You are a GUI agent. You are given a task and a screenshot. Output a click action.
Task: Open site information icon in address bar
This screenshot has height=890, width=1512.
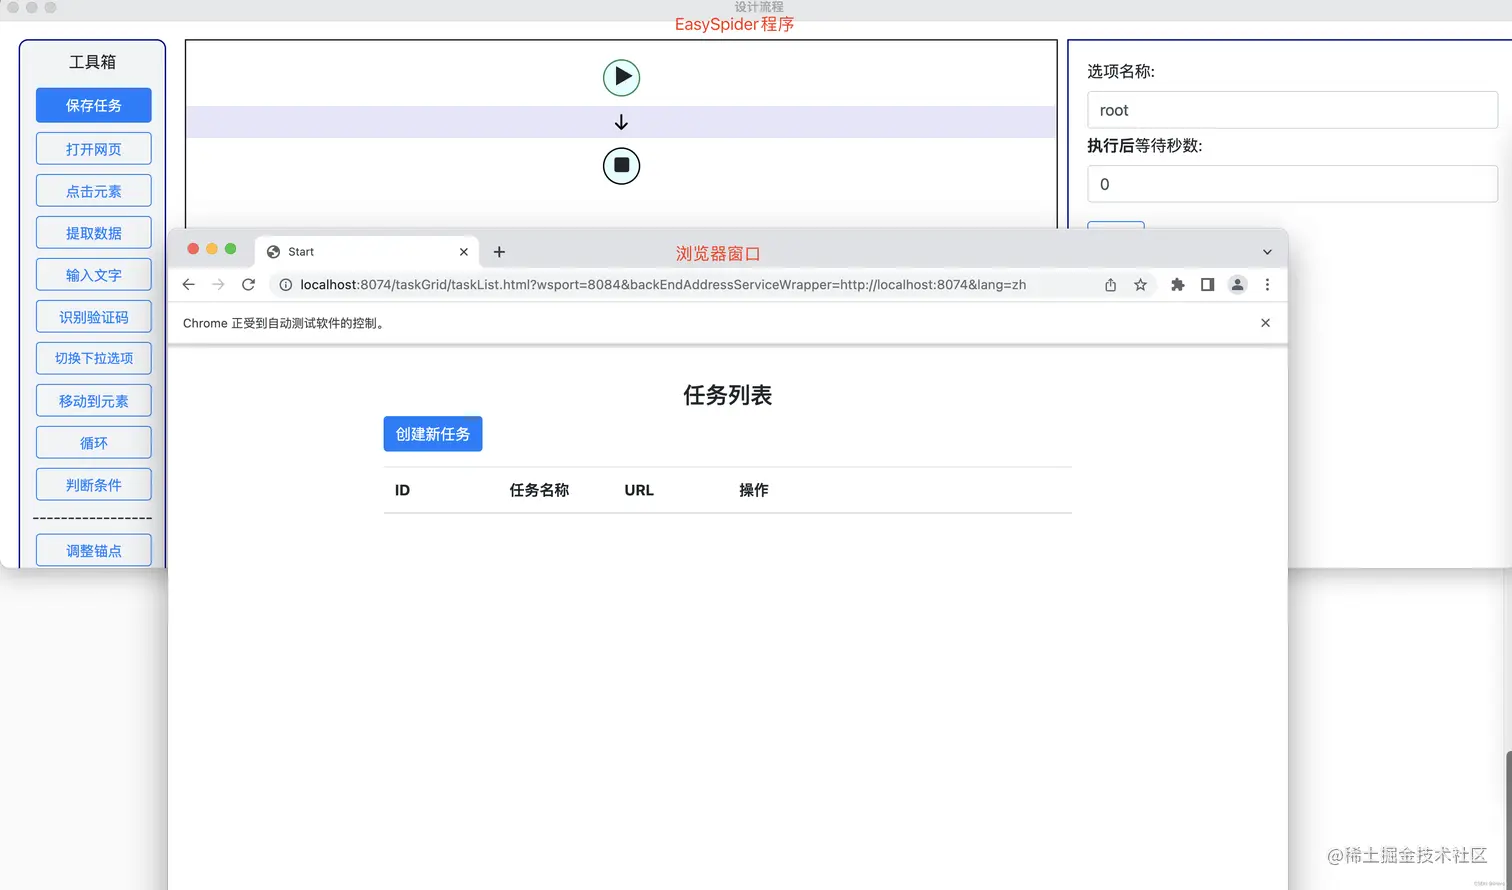284,284
